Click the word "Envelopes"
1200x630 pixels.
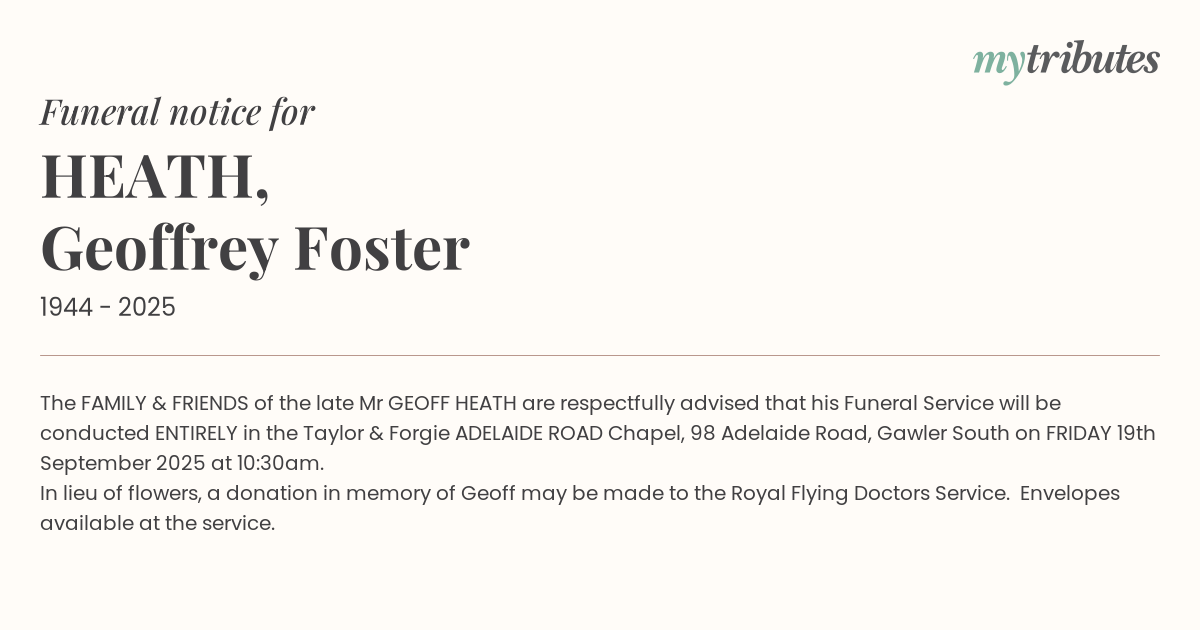(1070, 493)
